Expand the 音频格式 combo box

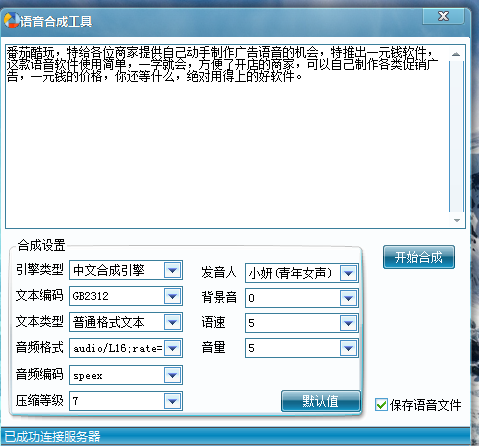coord(173,348)
